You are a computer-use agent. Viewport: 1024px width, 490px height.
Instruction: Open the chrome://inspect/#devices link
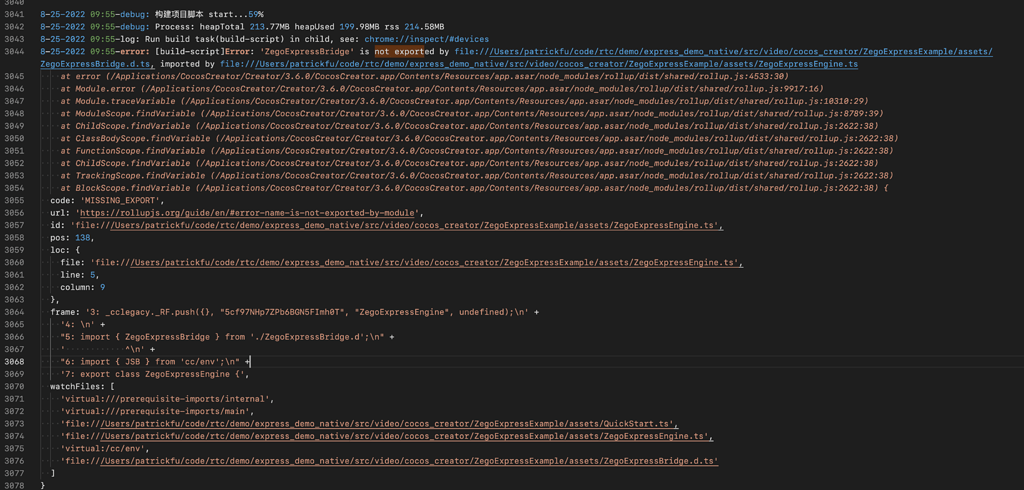426,39
